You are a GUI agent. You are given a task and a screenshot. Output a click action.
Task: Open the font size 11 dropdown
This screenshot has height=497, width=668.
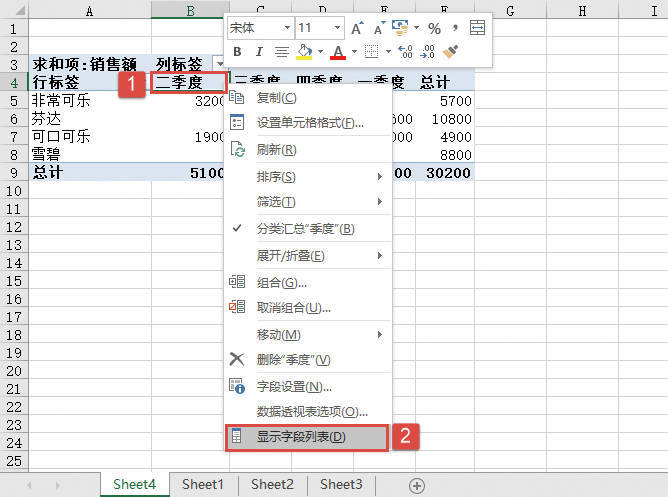click(337, 28)
